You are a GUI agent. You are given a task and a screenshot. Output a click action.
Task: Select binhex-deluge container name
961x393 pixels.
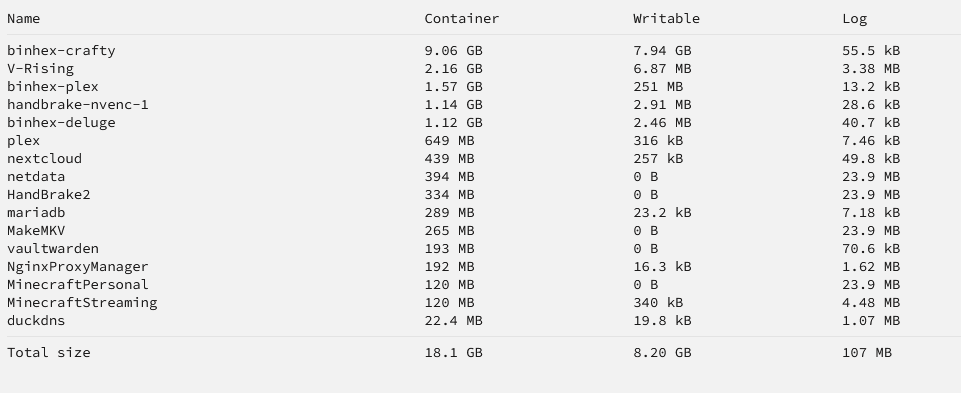(x=61, y=123)
